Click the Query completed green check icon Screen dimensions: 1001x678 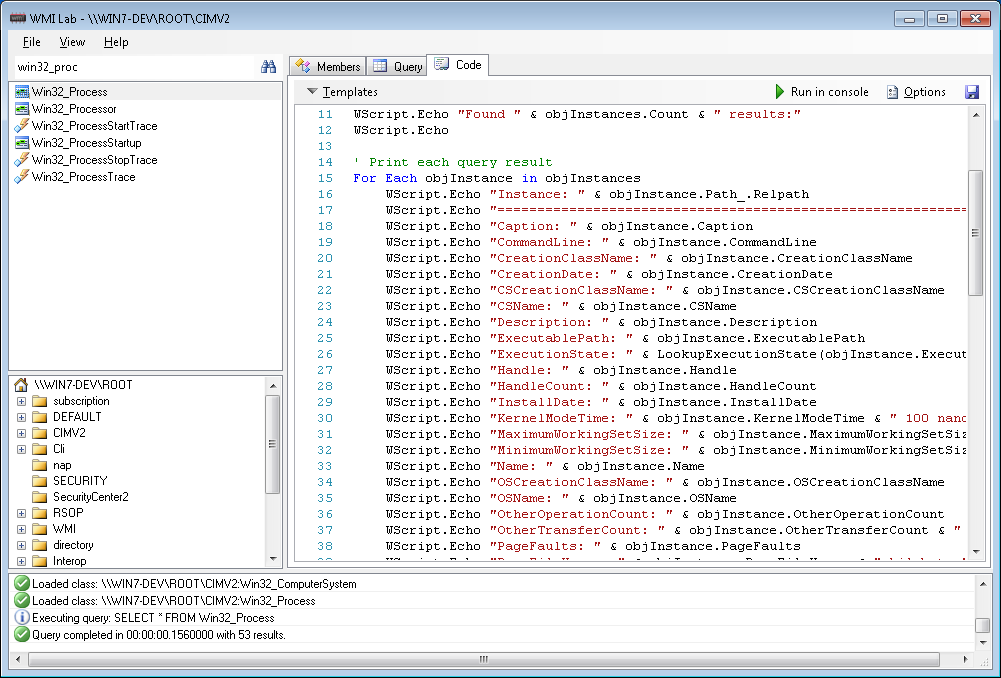22,635
